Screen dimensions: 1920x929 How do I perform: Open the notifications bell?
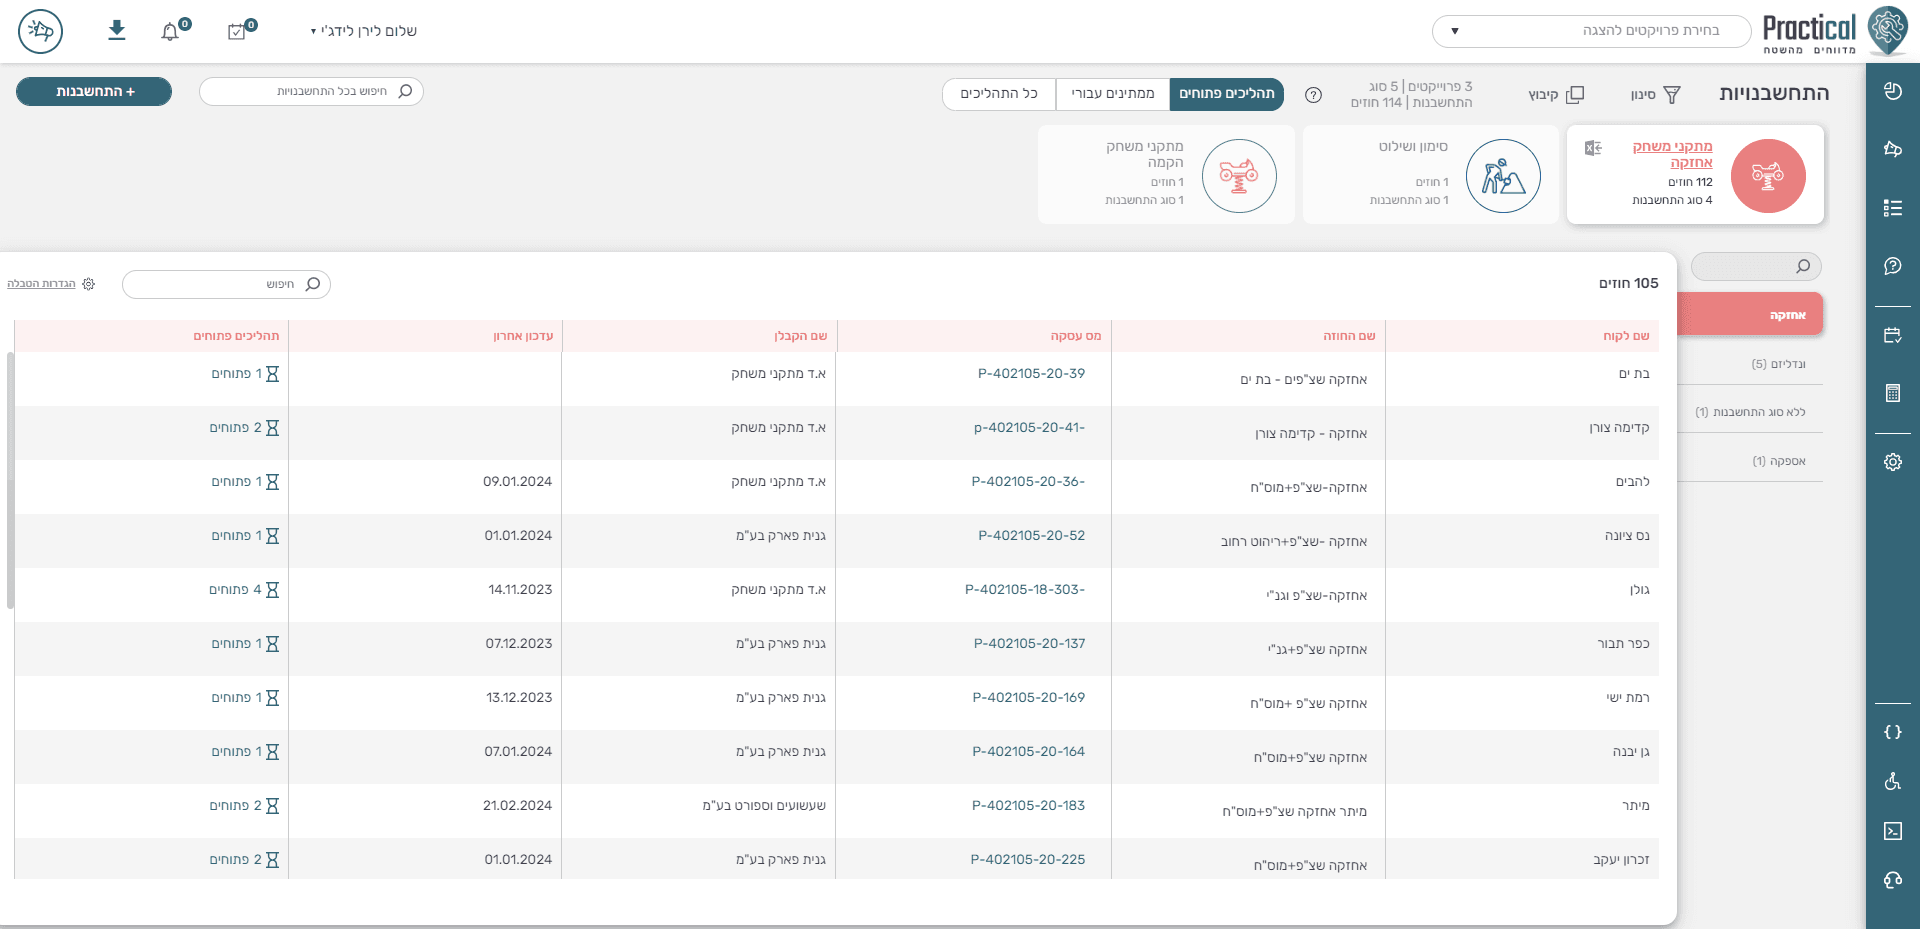pos(170,32)
